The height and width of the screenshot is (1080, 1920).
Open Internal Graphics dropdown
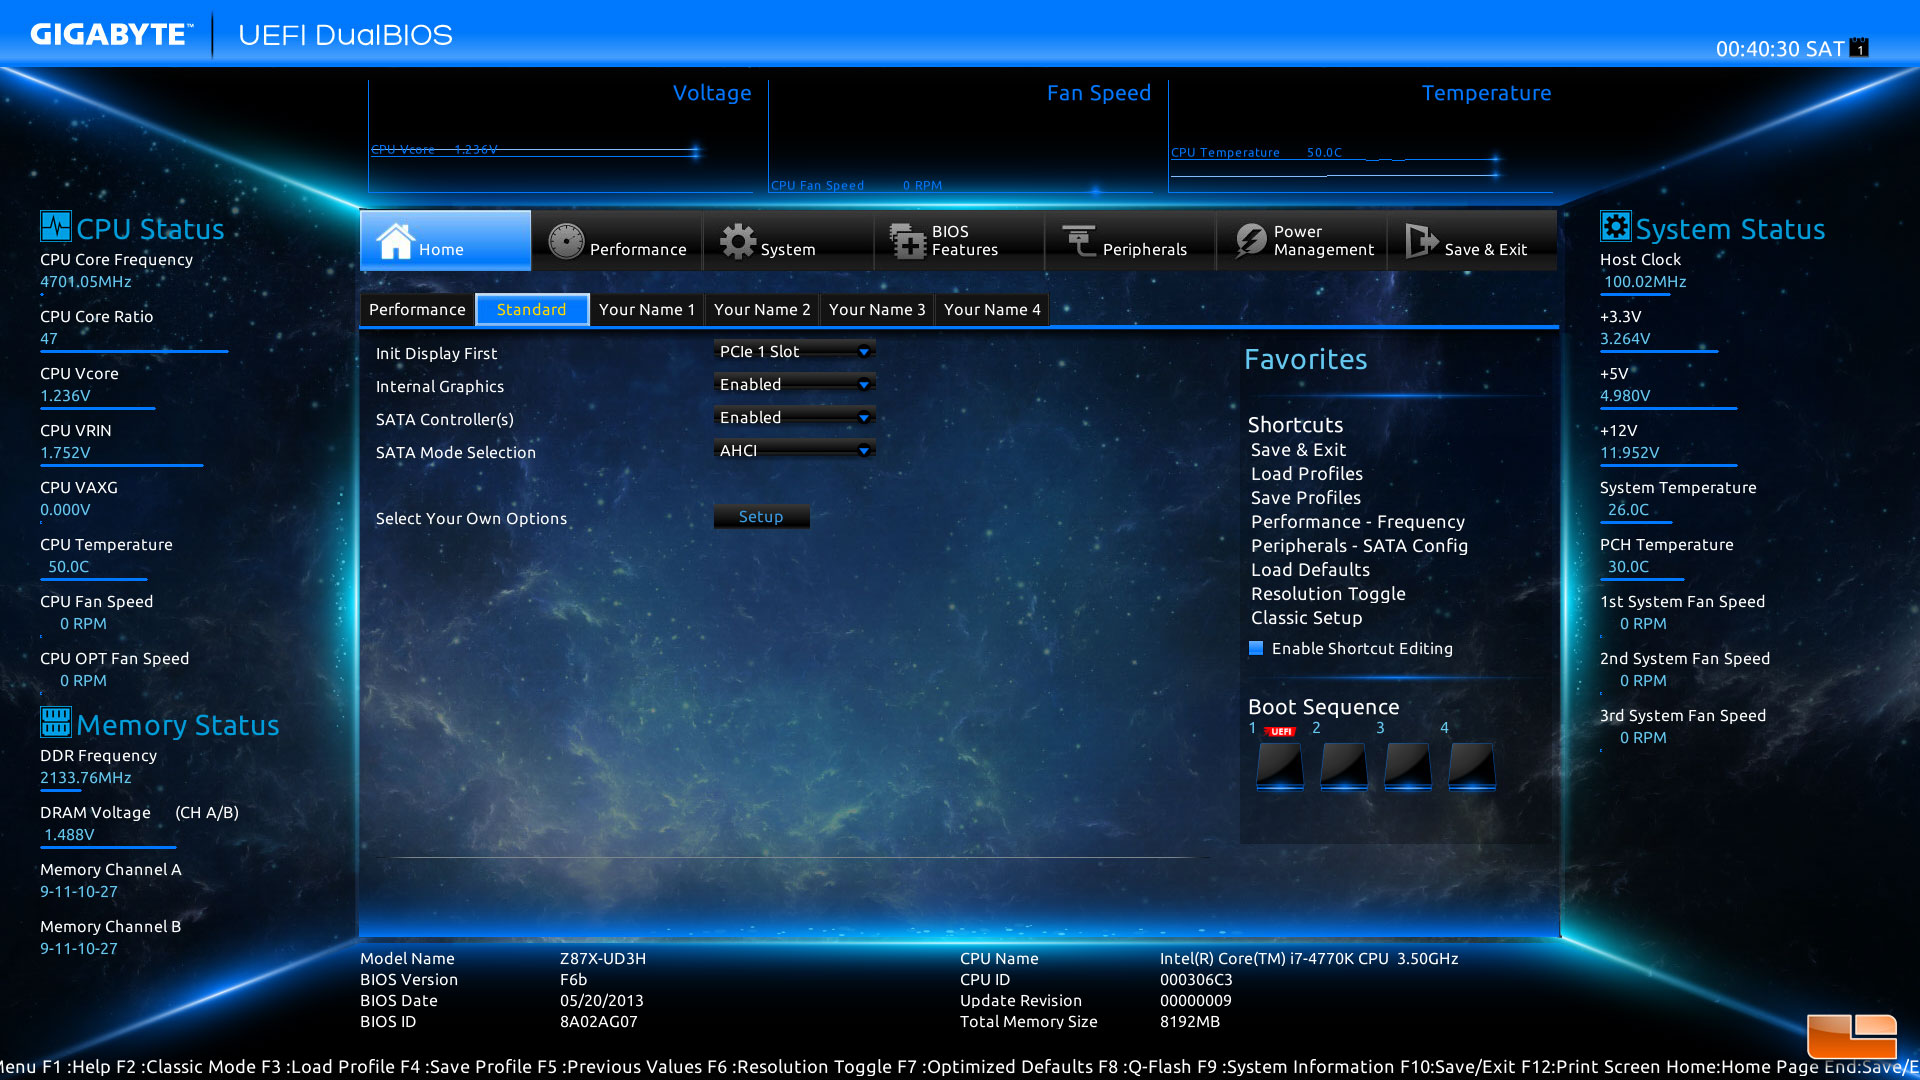794,384
